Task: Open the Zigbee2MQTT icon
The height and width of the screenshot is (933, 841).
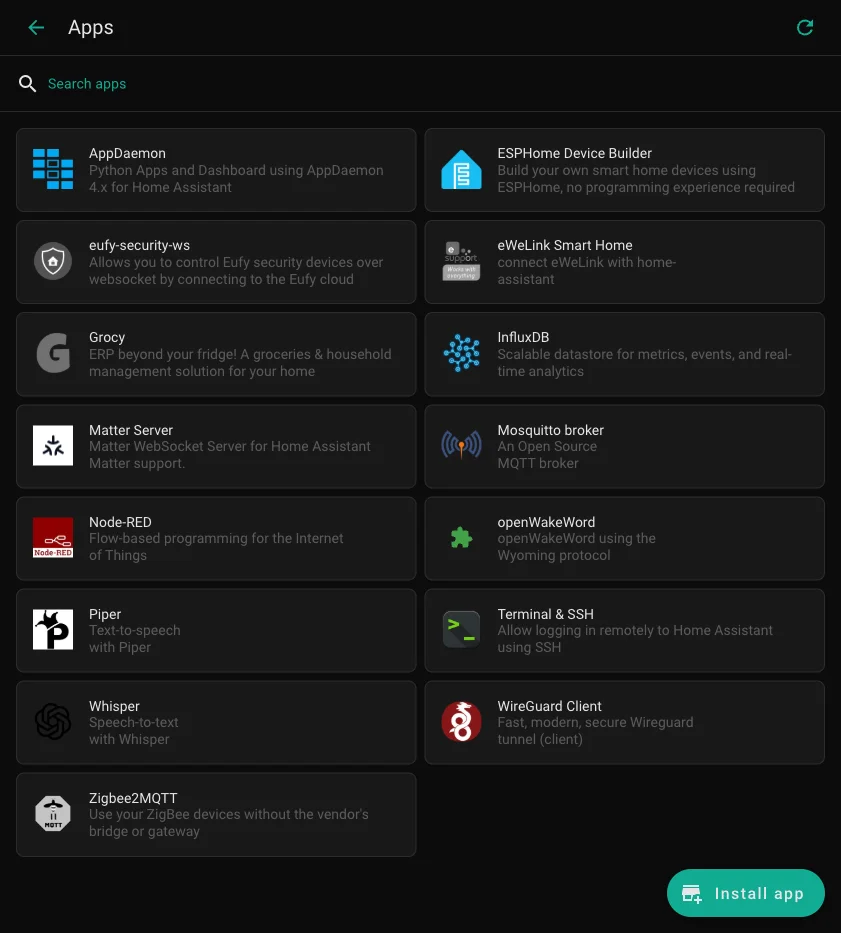Action: (52, 814)
